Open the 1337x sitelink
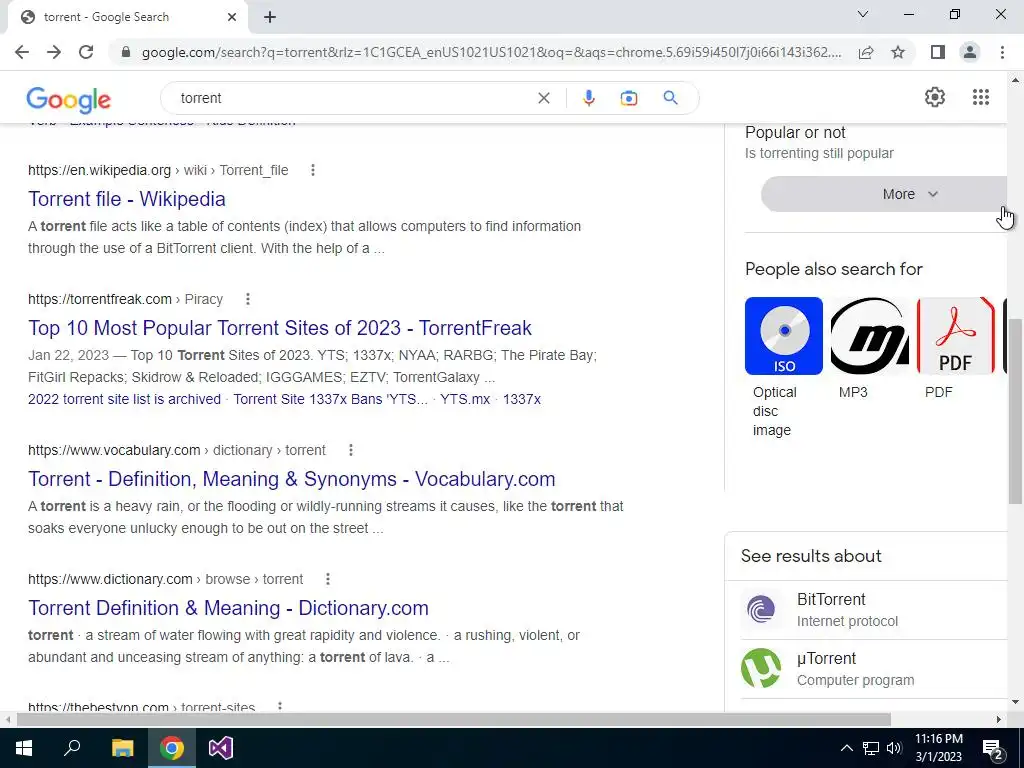The width and height of the screenshot is (1024, 768). pos(522,399)
